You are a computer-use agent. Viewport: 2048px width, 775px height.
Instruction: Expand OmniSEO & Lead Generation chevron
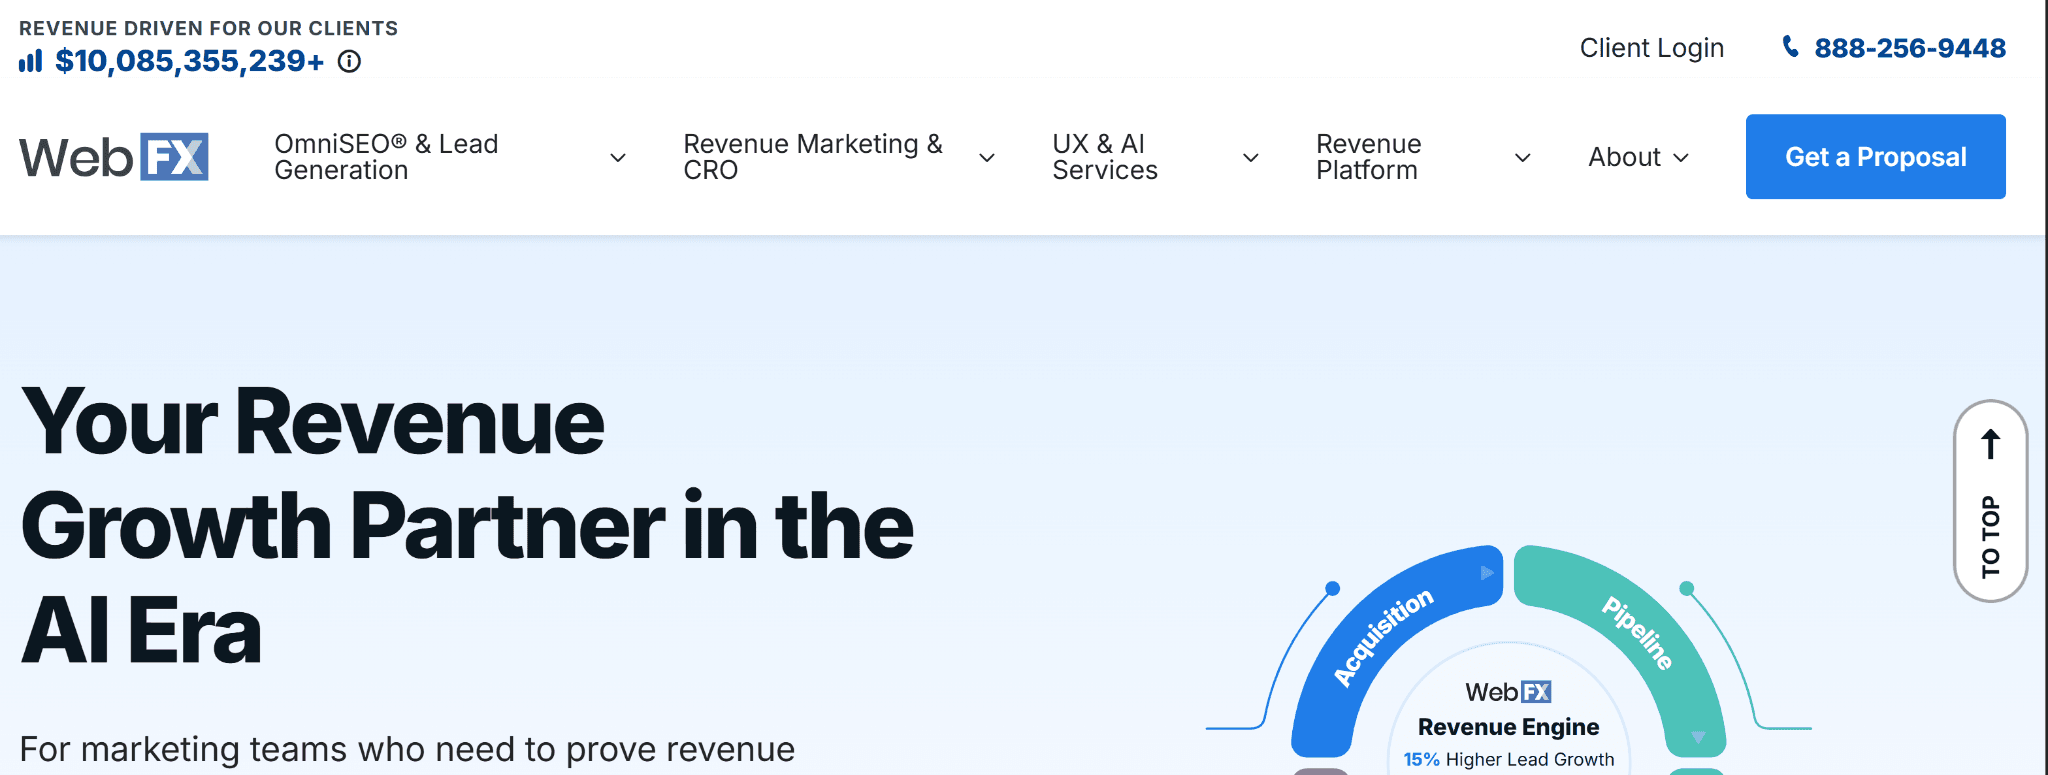(x=618, y=158)
